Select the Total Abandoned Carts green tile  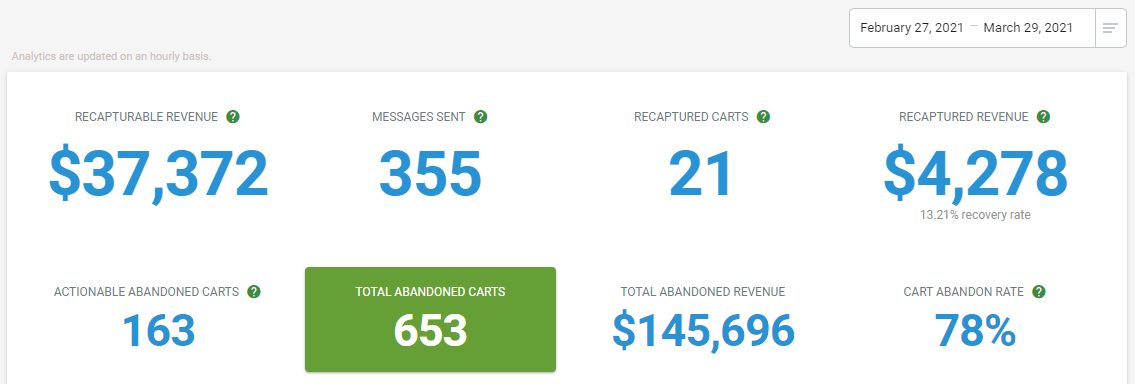[x=430, y=320]
